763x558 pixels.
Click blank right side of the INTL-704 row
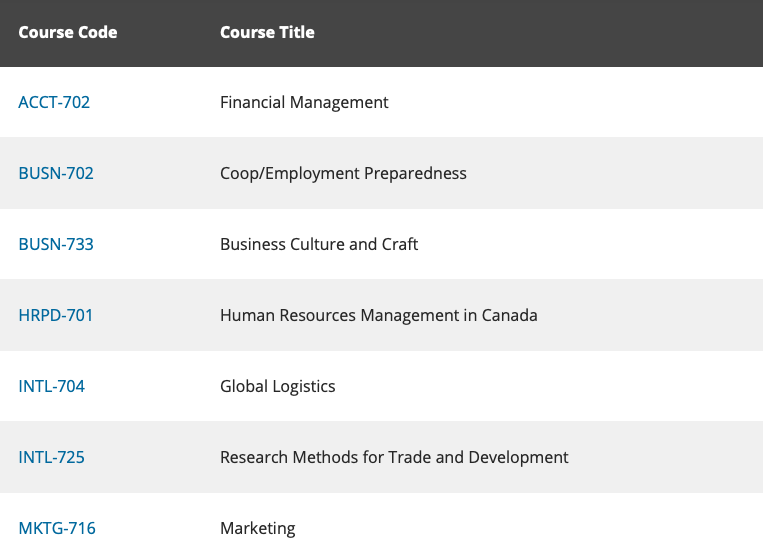pos(600,386)
